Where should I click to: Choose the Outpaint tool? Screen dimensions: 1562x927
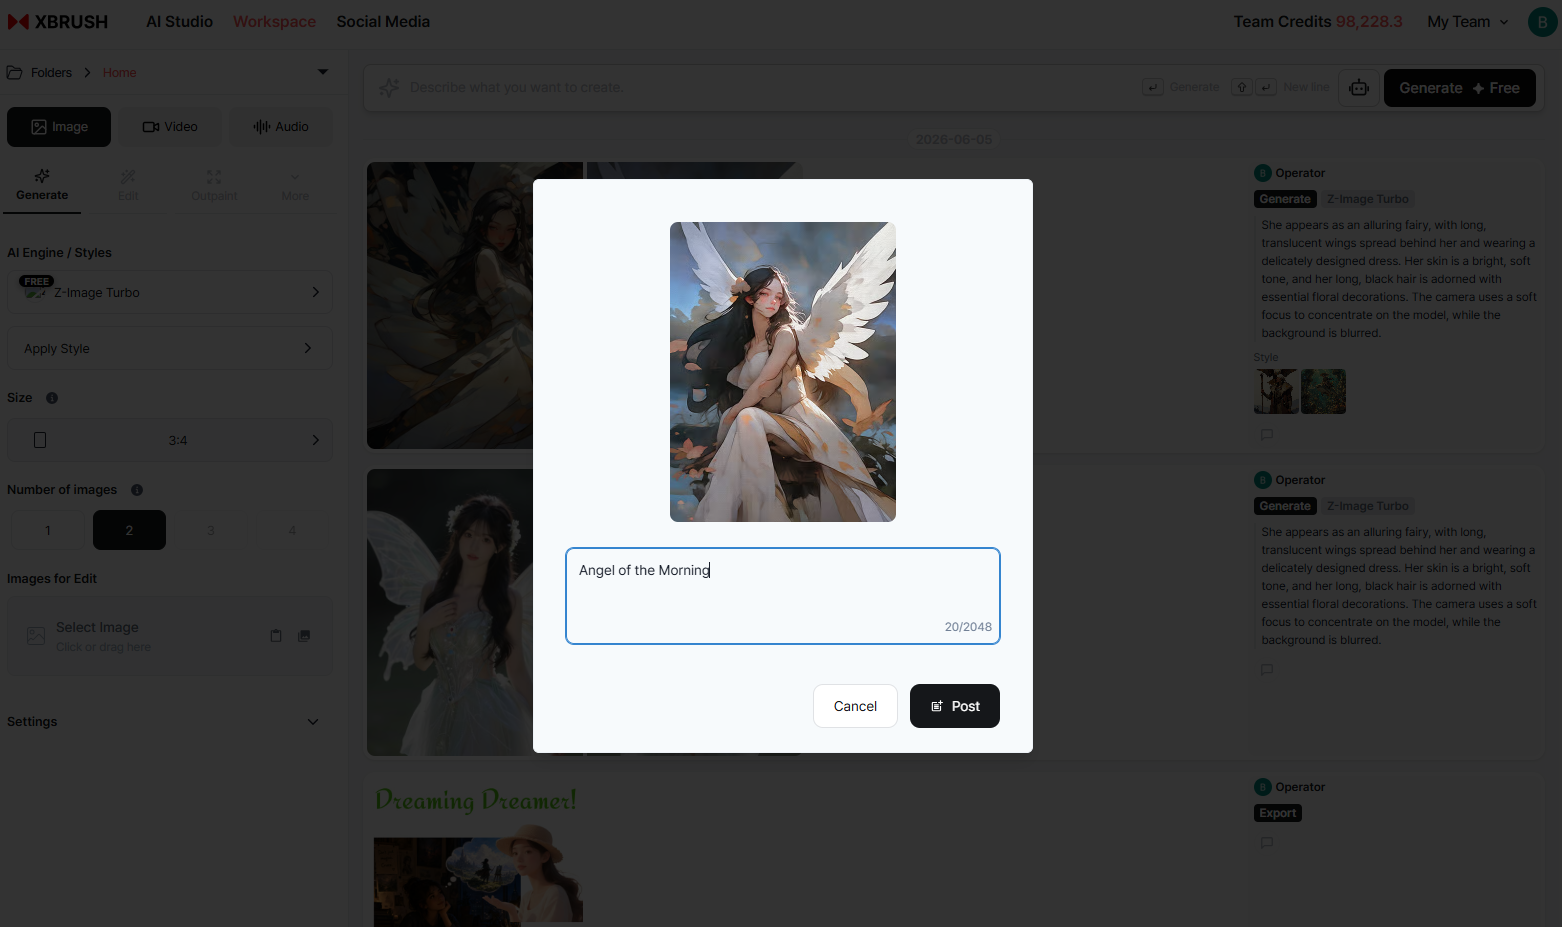(214, 185)
